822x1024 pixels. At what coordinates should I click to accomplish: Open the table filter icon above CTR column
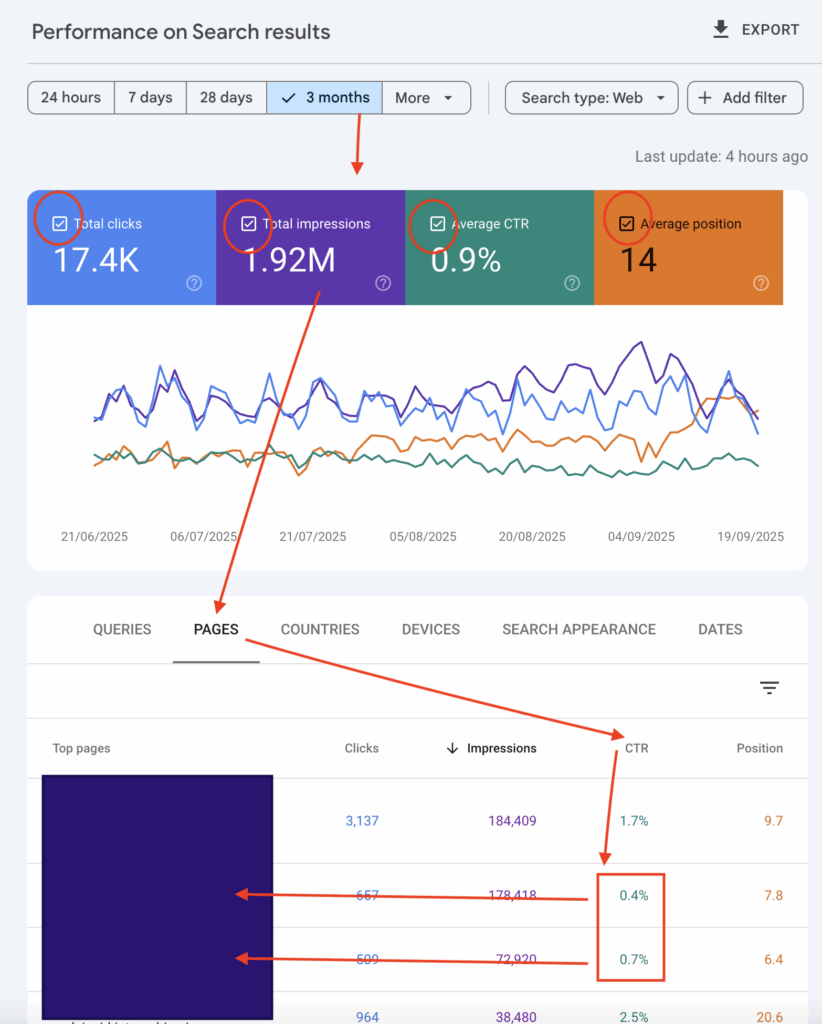point(768,688)
